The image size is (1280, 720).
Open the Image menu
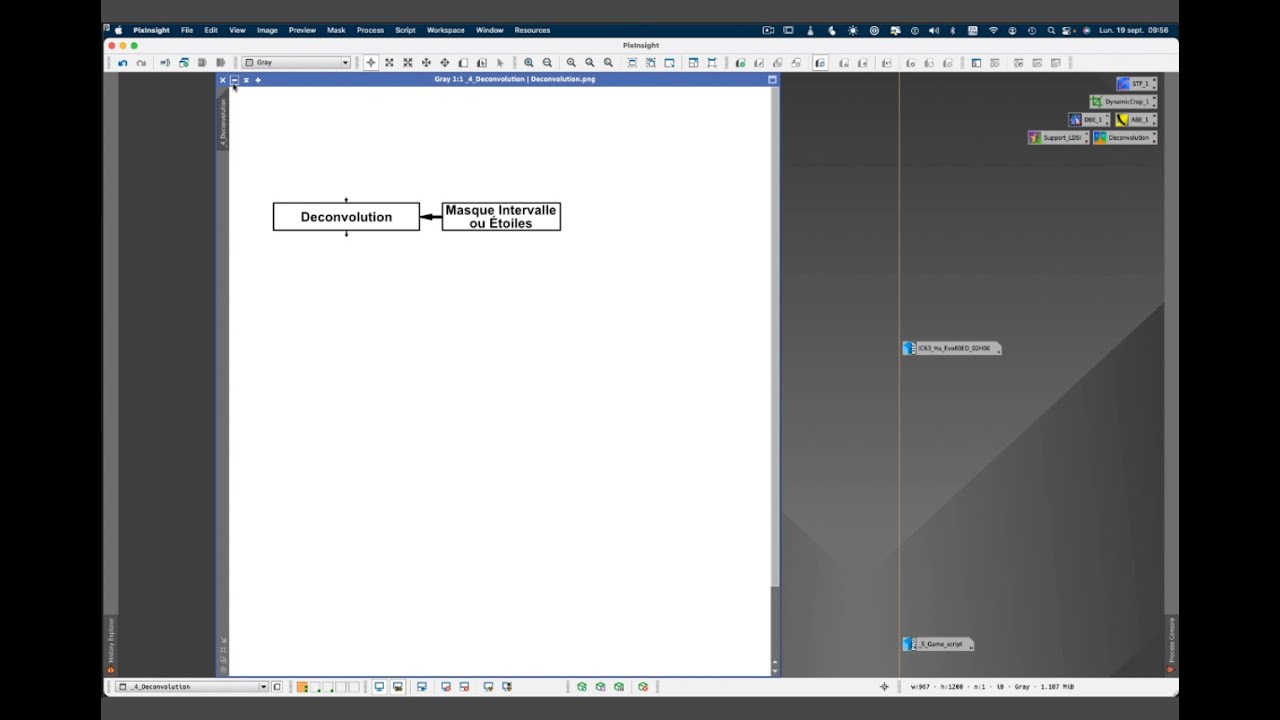tap(267, 30)
